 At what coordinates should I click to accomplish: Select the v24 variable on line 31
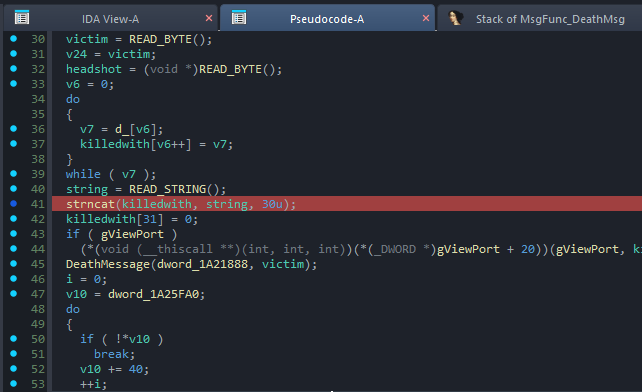[x=77, y=54]
